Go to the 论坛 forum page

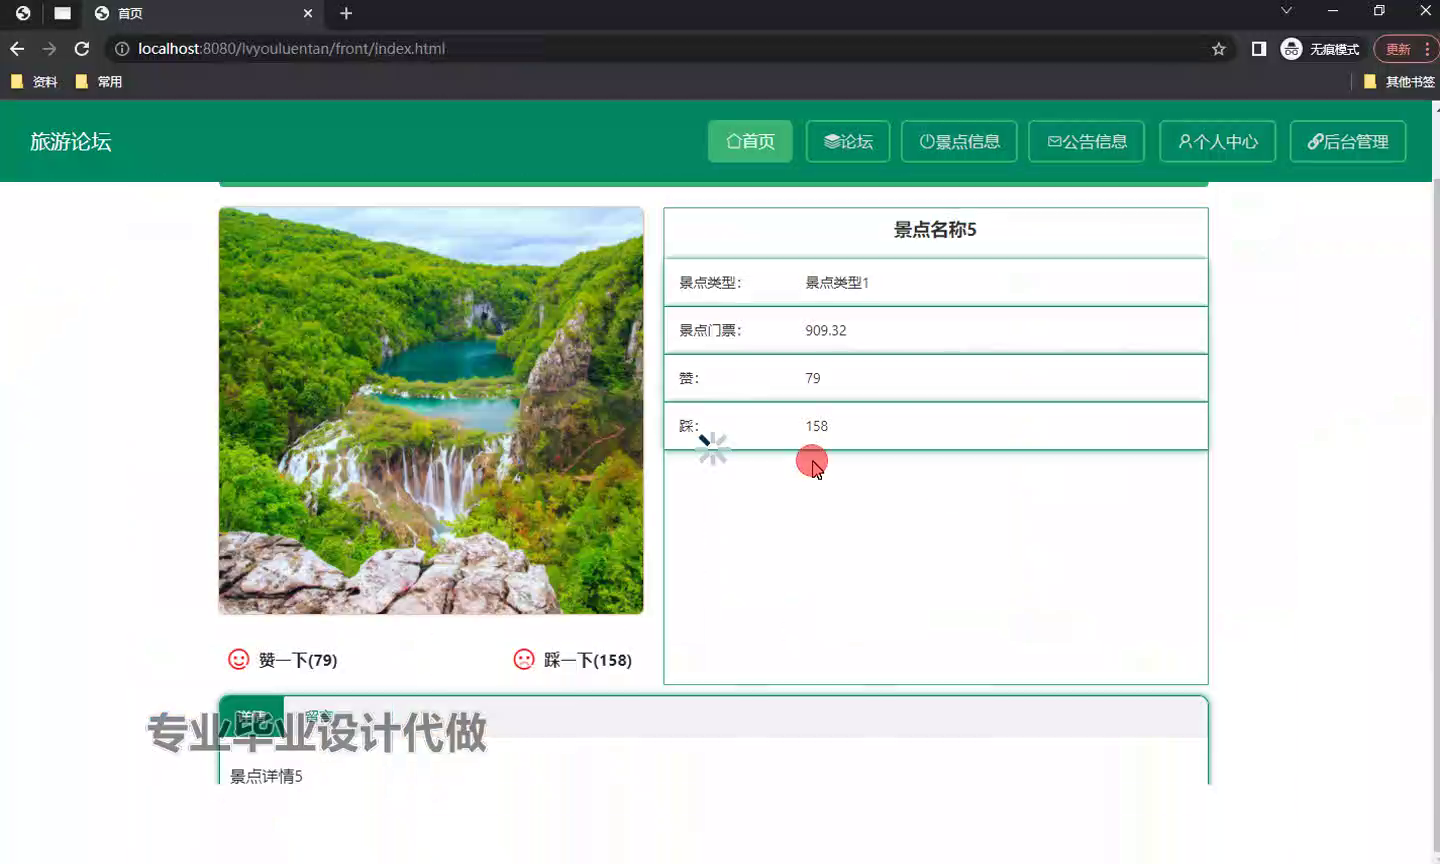pyautogui.click(x=848, y=141)
